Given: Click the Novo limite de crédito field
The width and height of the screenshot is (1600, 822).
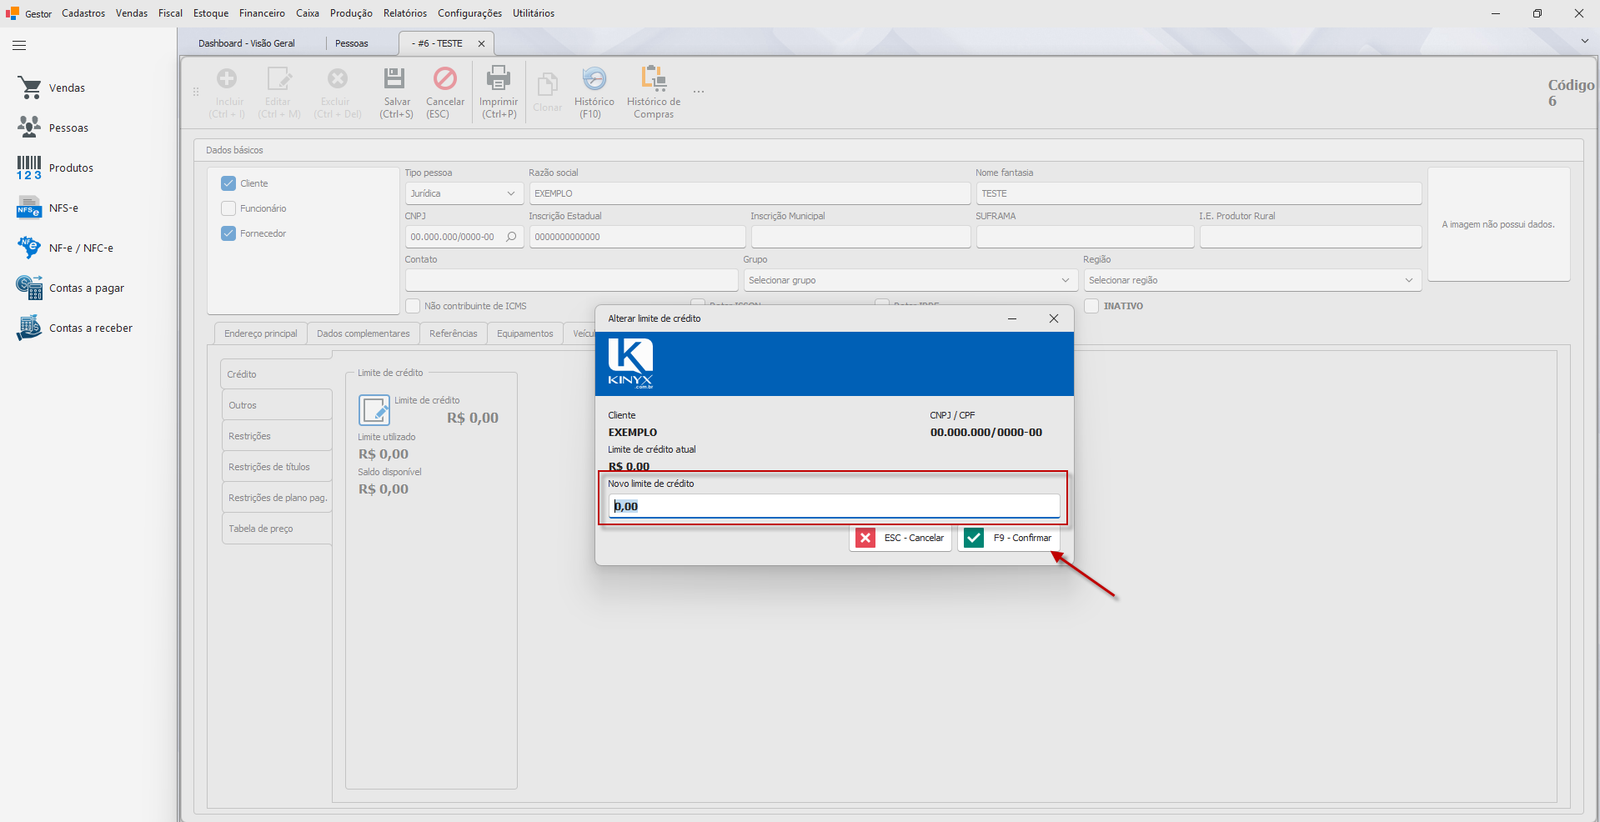Looking at the screenshot, I should pyautogui.click(x=834, y=506).
